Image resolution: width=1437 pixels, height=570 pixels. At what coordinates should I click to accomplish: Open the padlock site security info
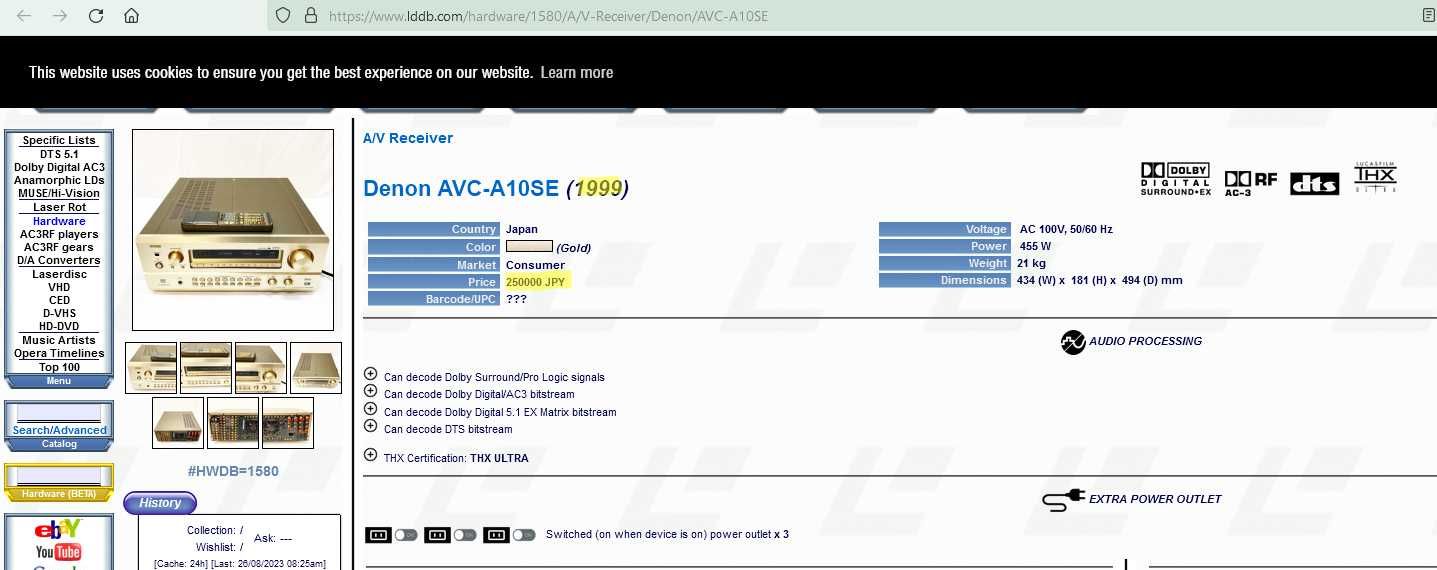[x=310, y=16]
